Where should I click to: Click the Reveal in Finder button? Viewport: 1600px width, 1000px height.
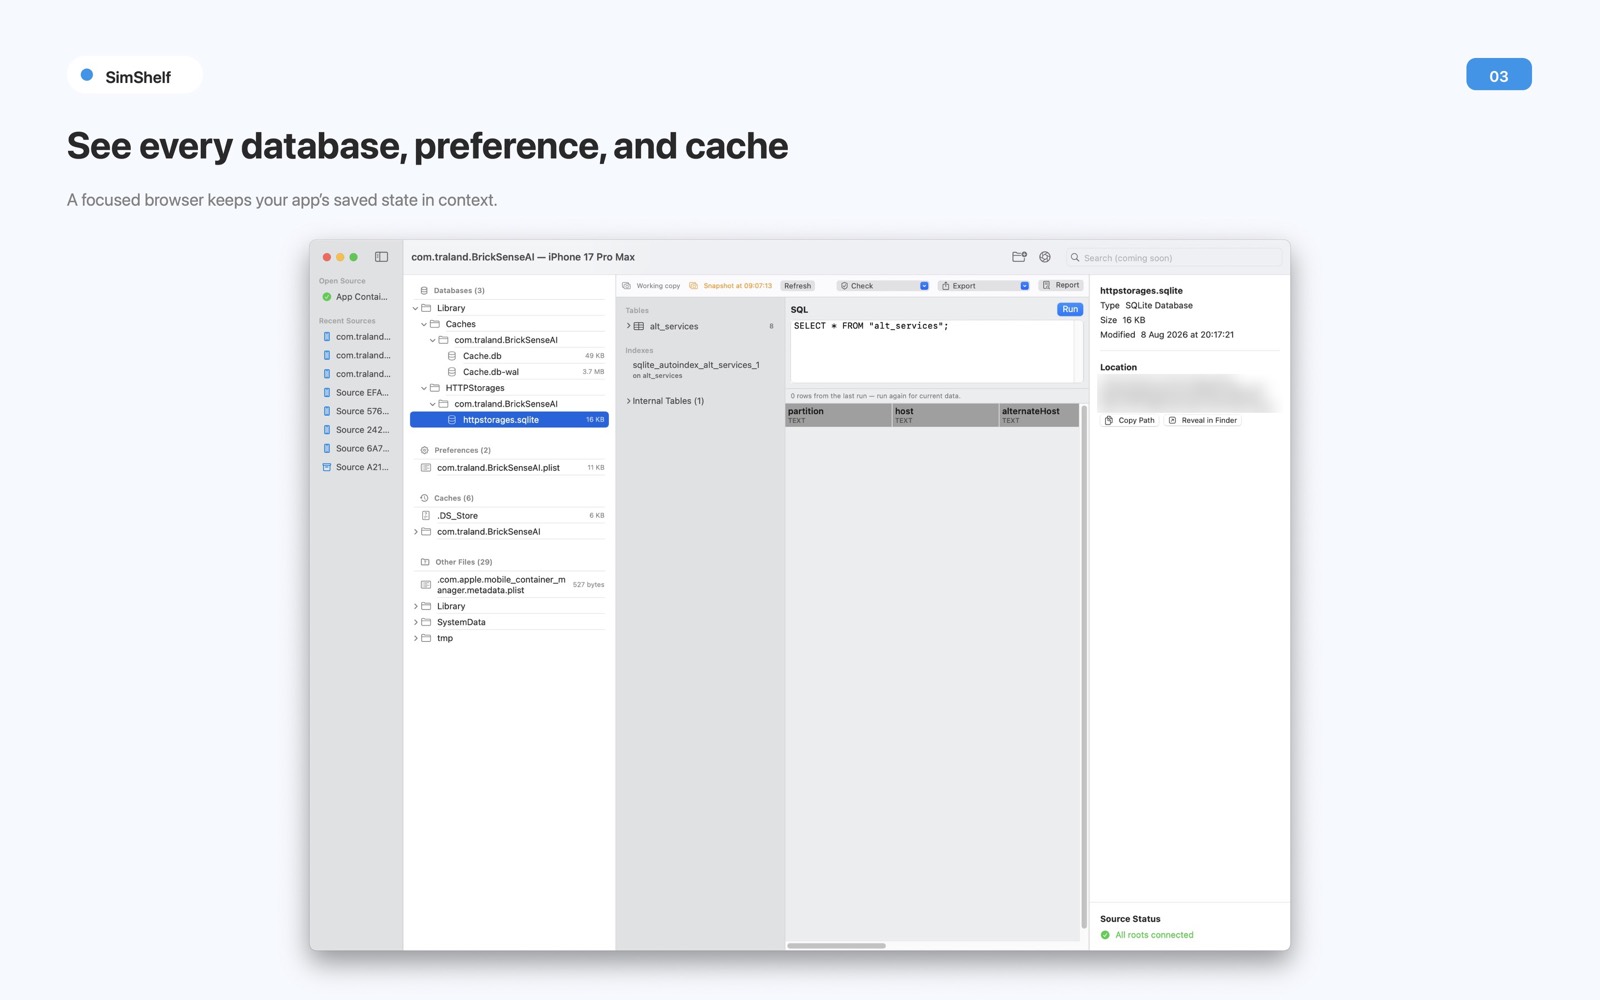coord(1203,420)
